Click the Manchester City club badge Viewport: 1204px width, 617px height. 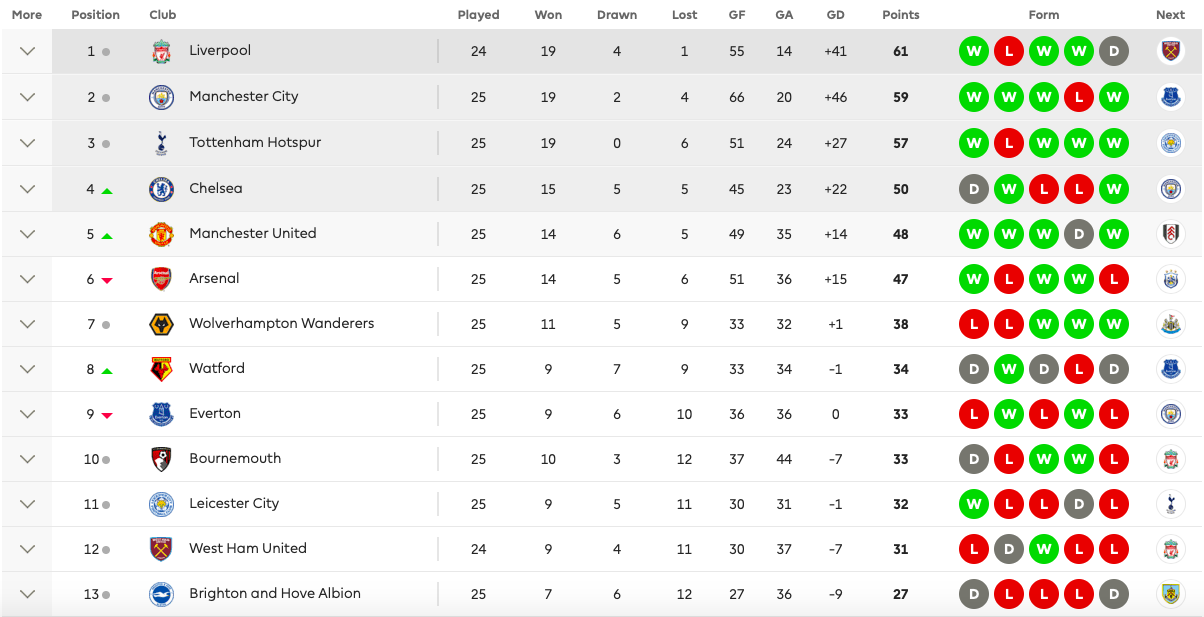(161, 97)
